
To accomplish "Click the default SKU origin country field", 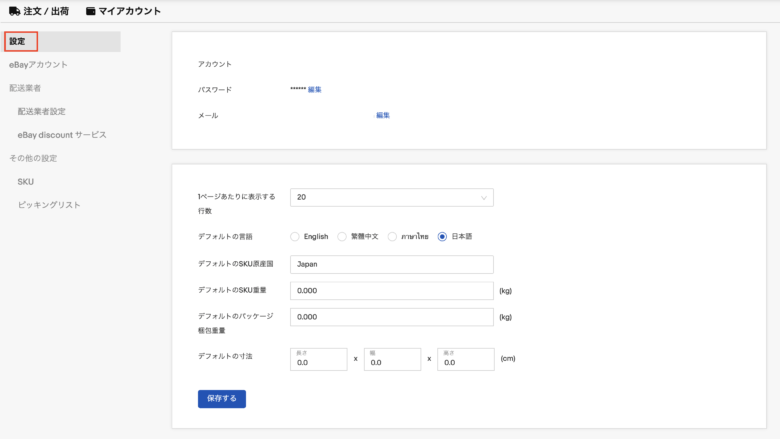I will (391, 264).
